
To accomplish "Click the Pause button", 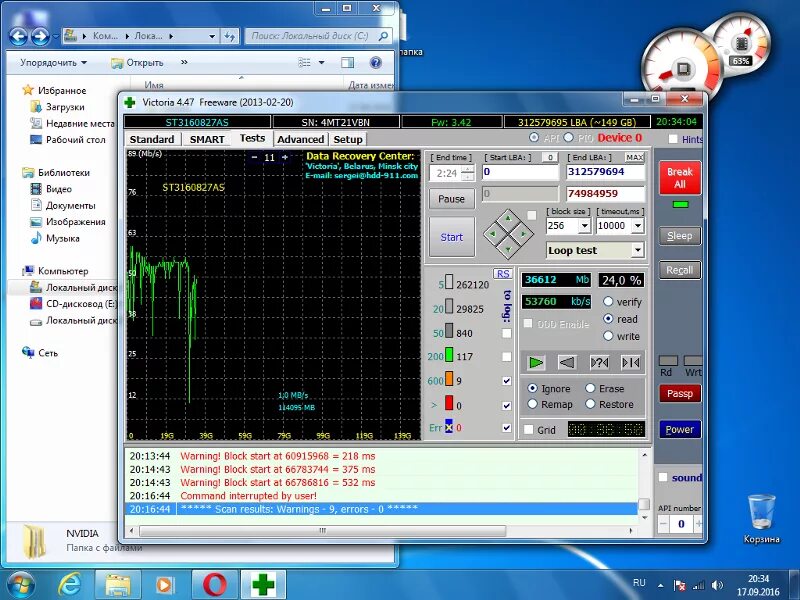I will pyautogui.click(x=452, y=198).
